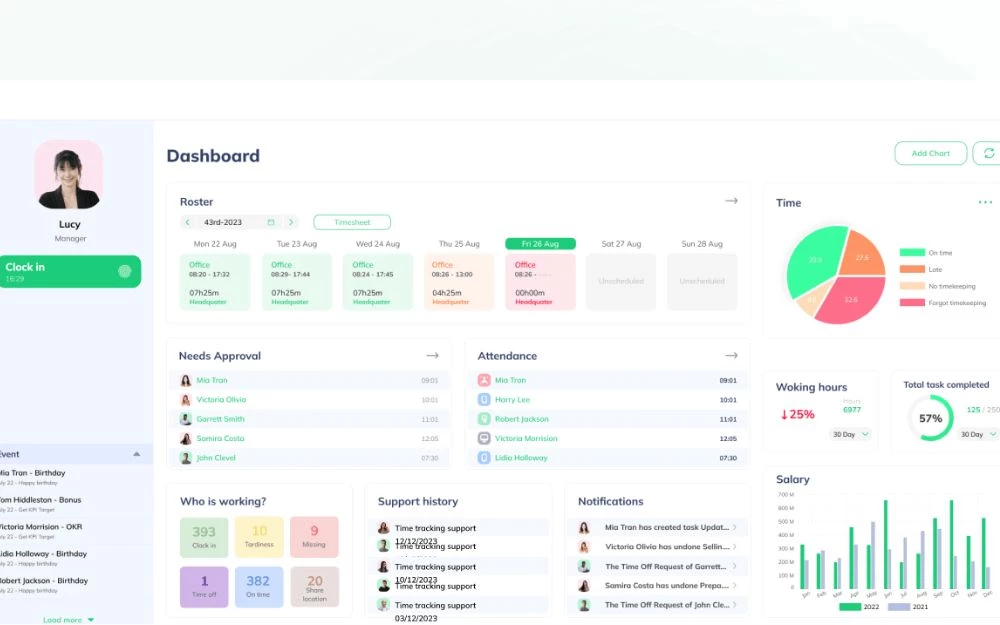
Task: Open the Roster panel arrow icon
Action: (731, 201)
